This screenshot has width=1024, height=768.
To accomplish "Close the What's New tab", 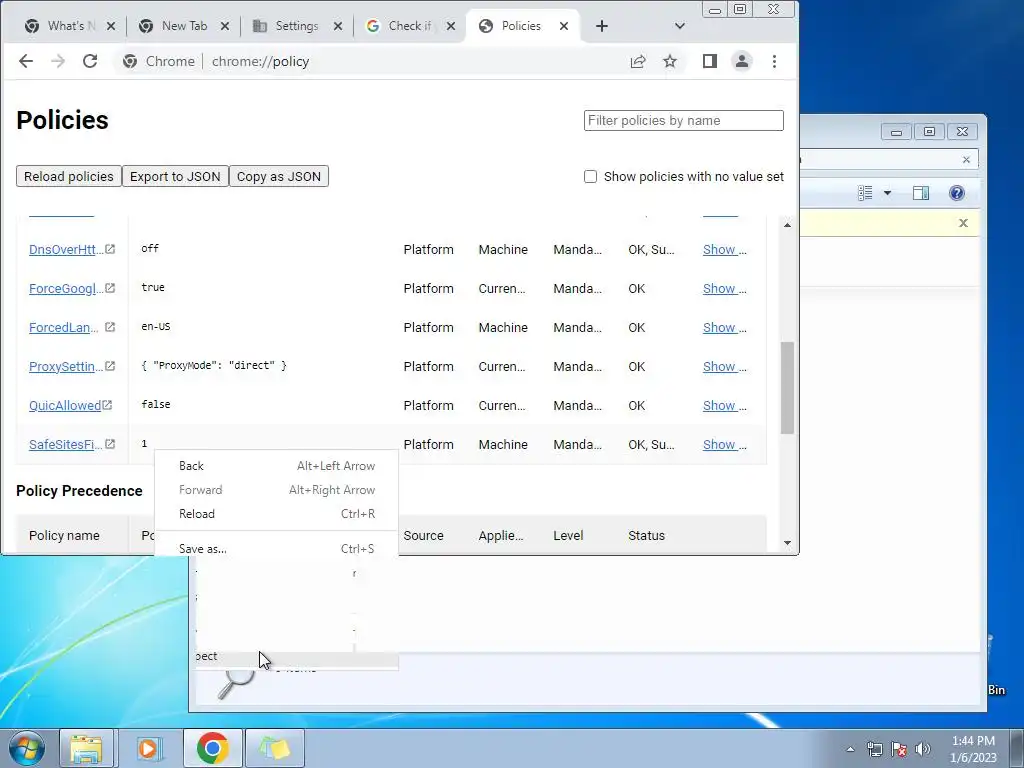I will coord(111,26).
